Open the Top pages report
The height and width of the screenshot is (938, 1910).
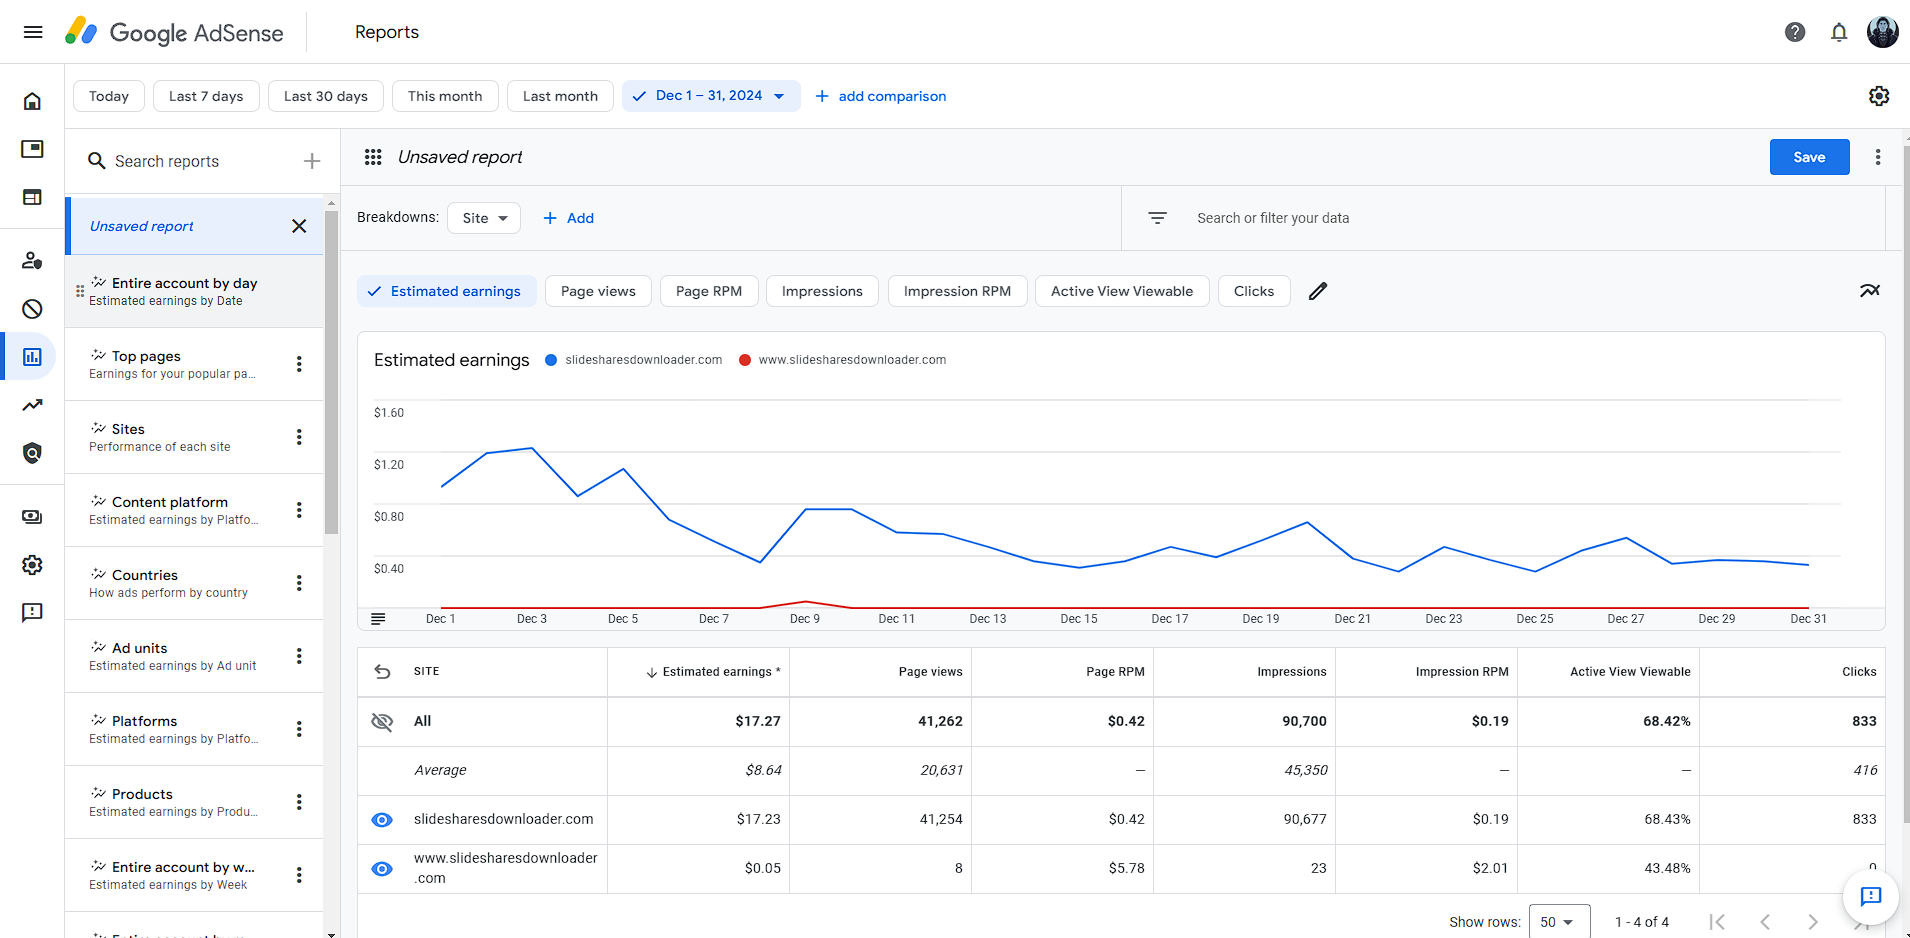pos(194,364)
